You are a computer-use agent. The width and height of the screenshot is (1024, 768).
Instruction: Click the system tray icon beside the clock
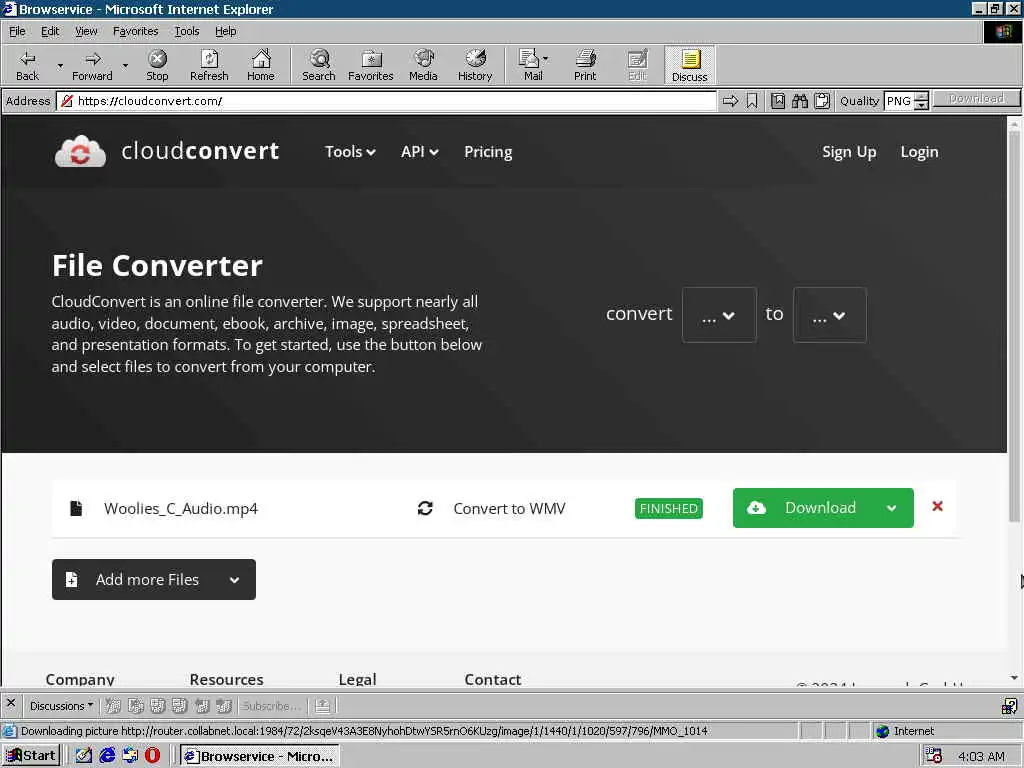[934, 756]
